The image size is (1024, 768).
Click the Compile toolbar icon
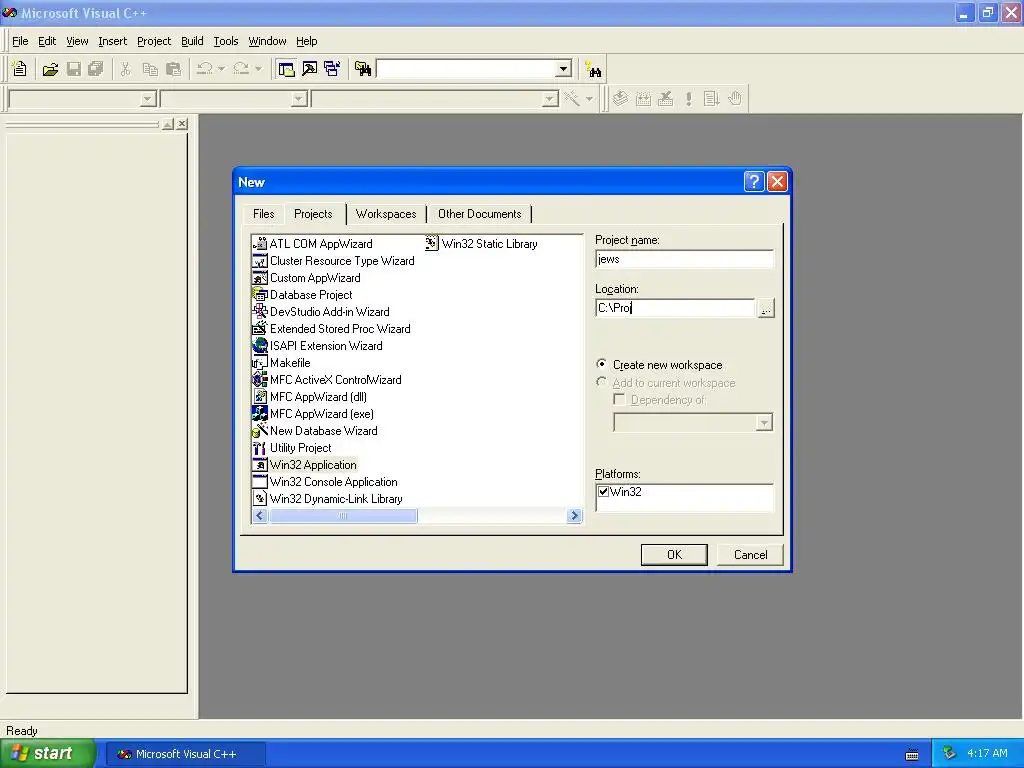click(x=620, y=99)
